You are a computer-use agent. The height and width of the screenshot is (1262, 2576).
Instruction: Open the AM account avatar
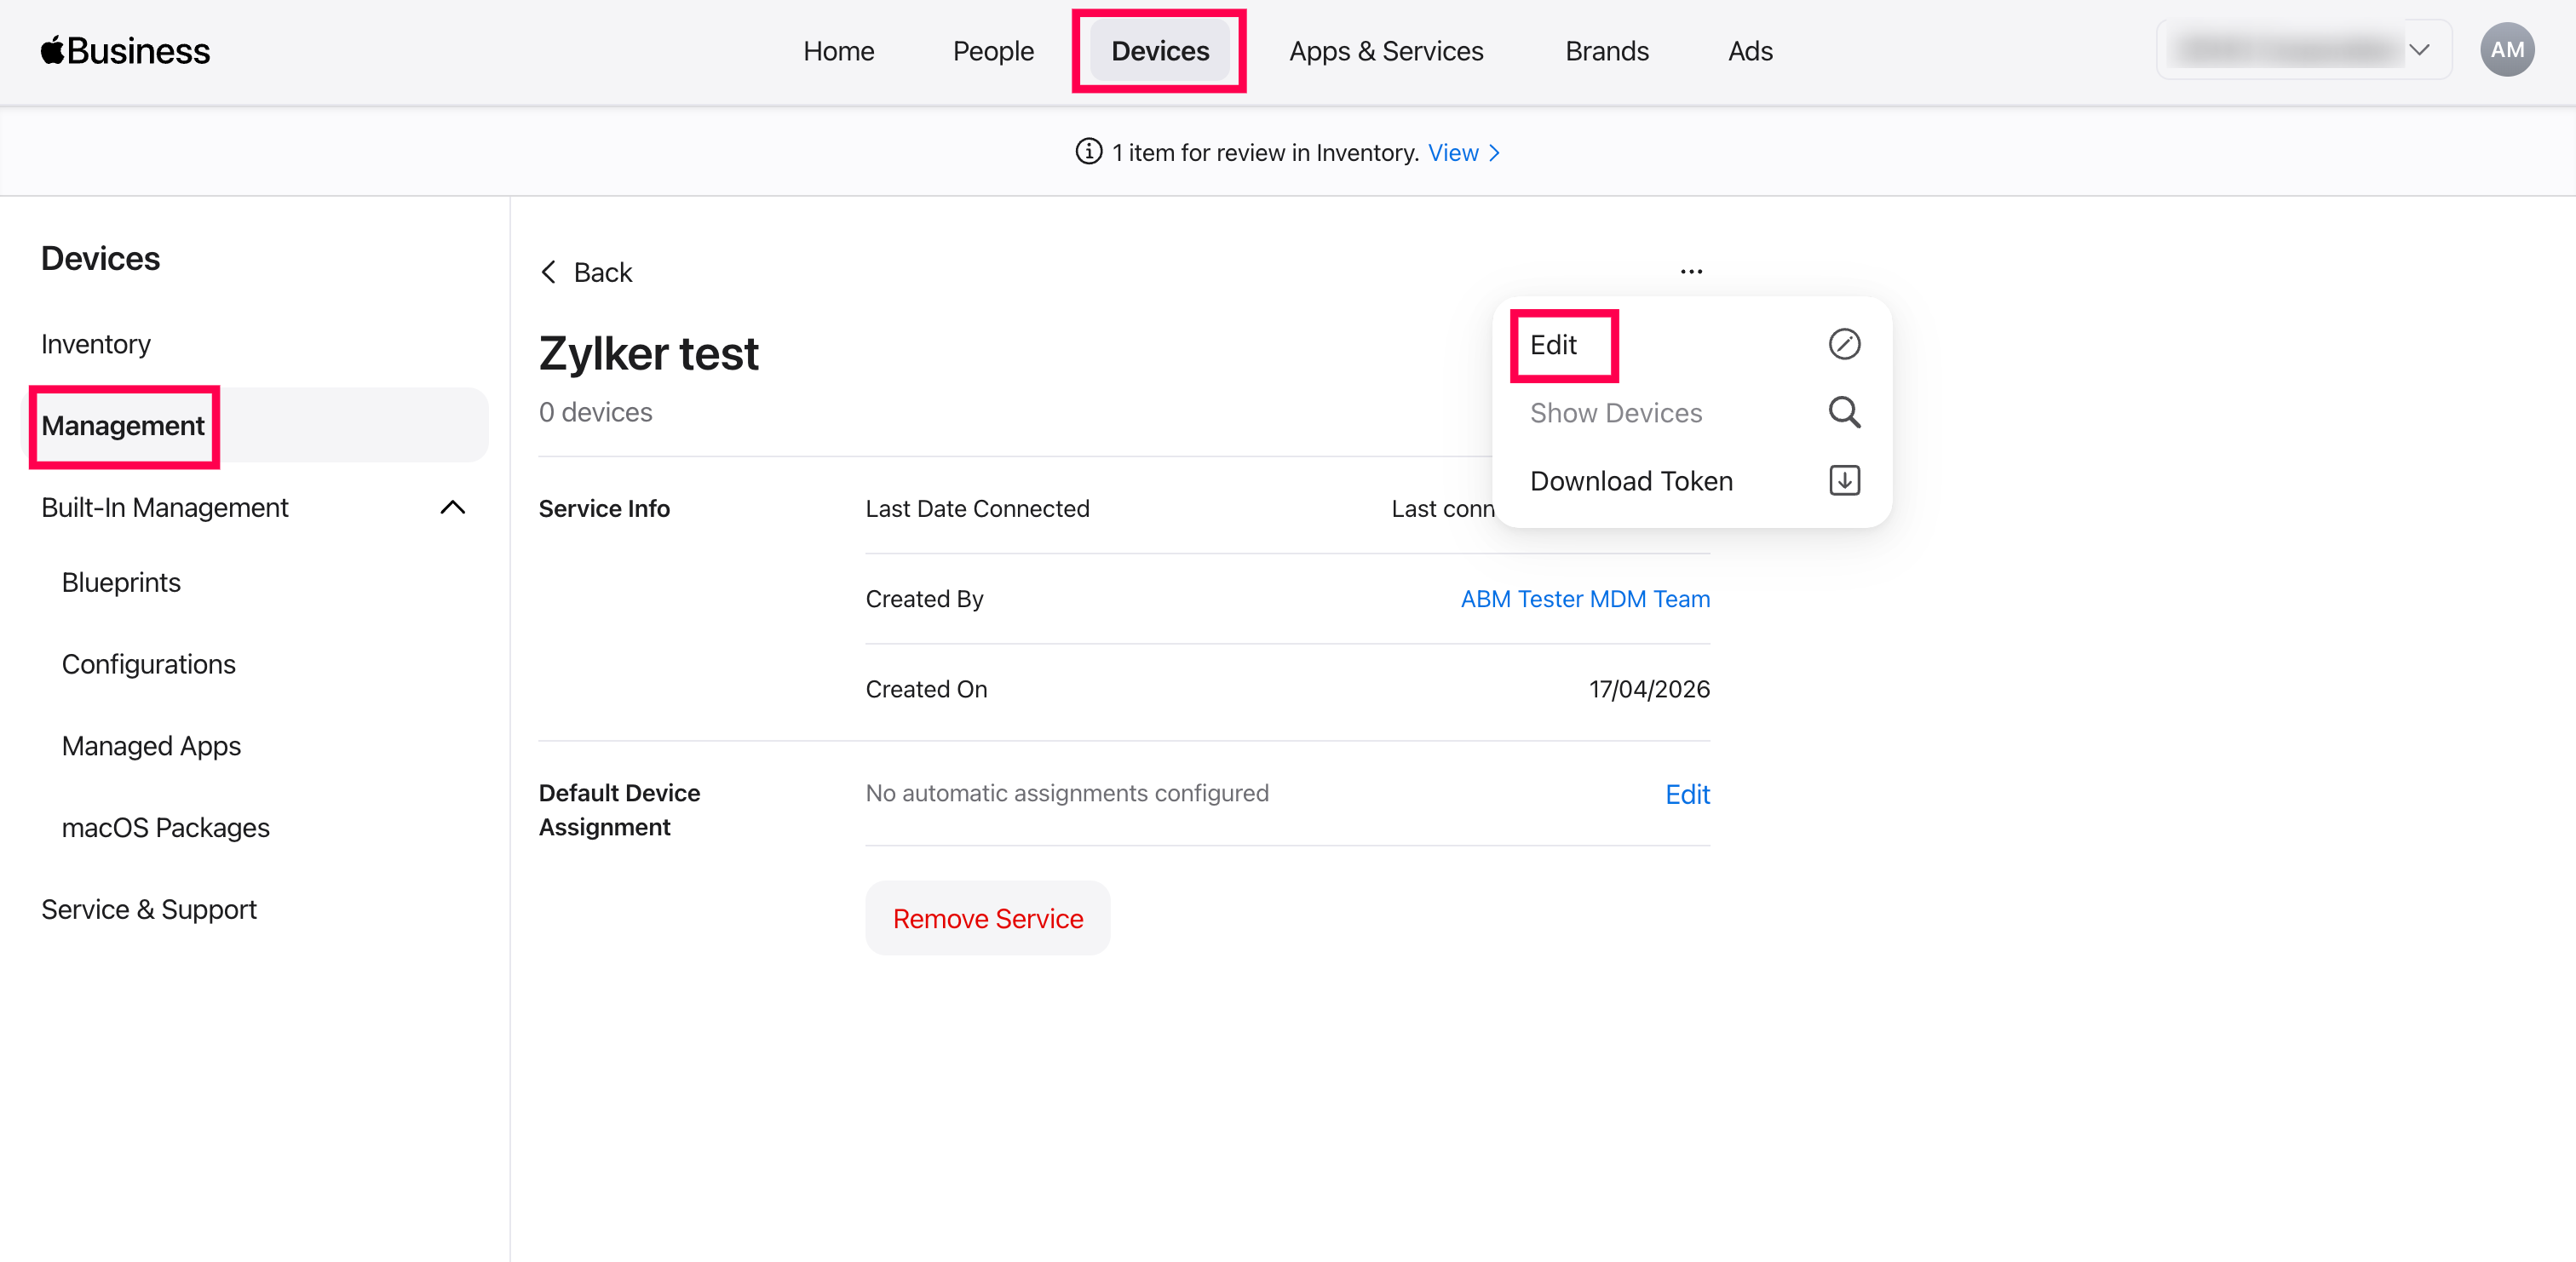point(2506,50)
